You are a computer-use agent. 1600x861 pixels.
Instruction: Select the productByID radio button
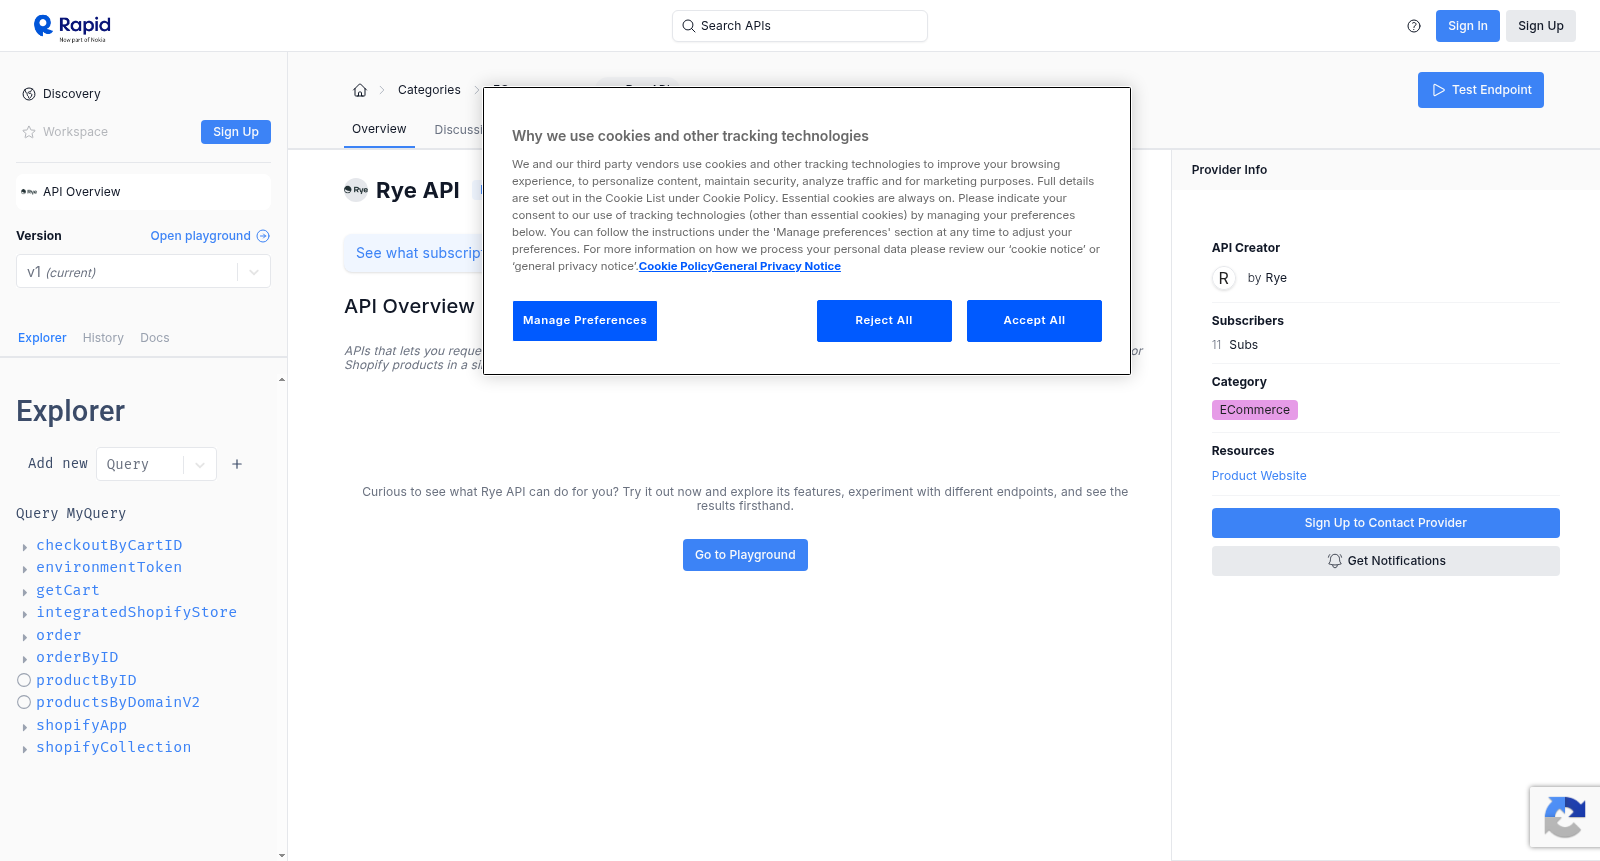(24, 680)
